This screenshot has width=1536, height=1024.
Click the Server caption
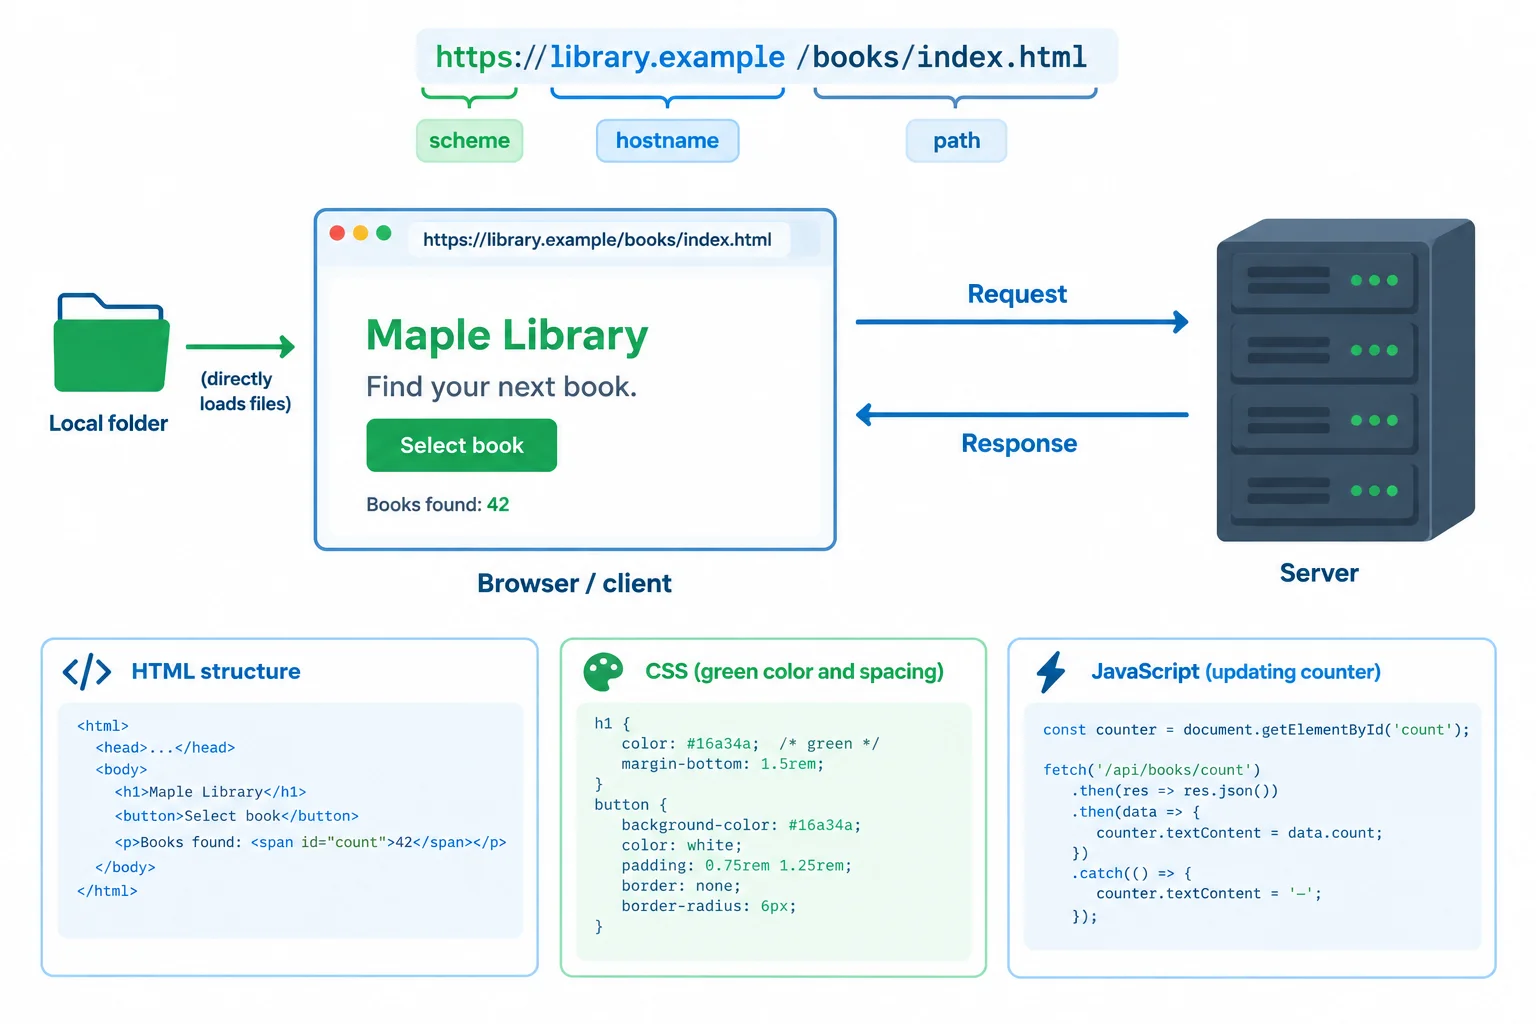pyautogui.click(x=1319, y=573)
